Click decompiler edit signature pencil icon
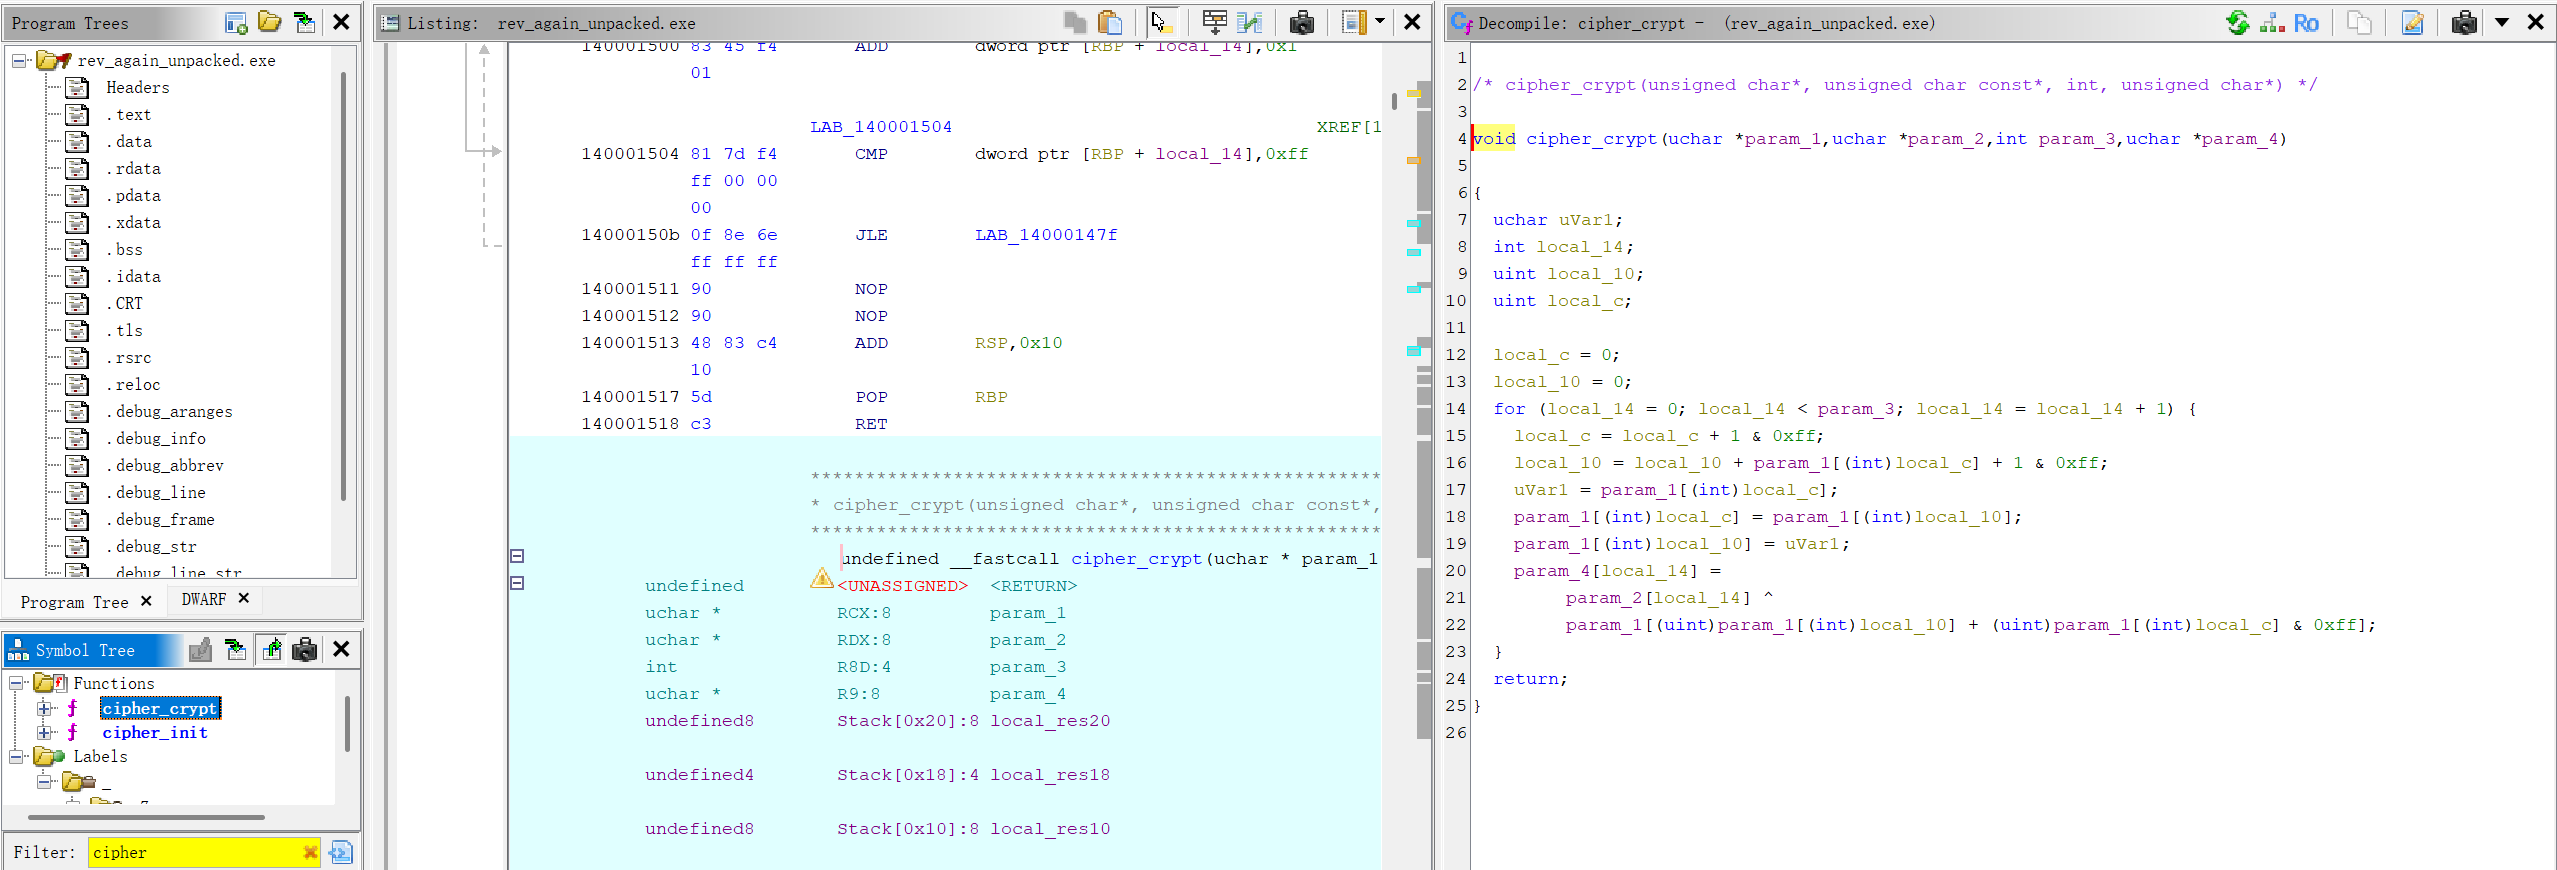The image size is (2557, 870). (2412, 22)
